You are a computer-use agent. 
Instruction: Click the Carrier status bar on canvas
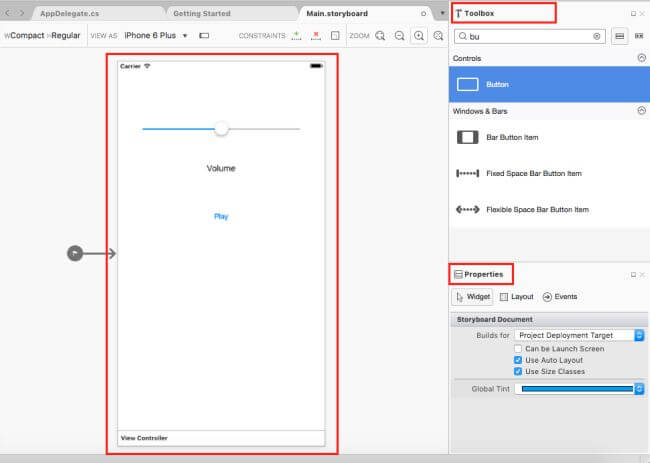point(221,66)
